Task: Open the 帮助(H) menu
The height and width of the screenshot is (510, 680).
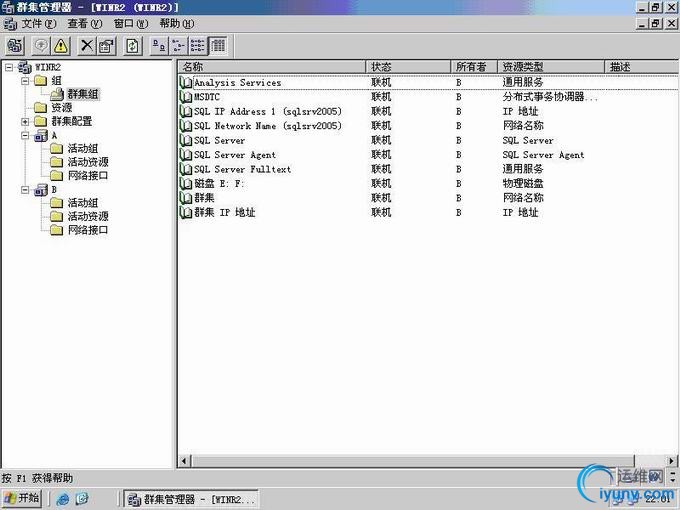Action: (x=177, y=23)
